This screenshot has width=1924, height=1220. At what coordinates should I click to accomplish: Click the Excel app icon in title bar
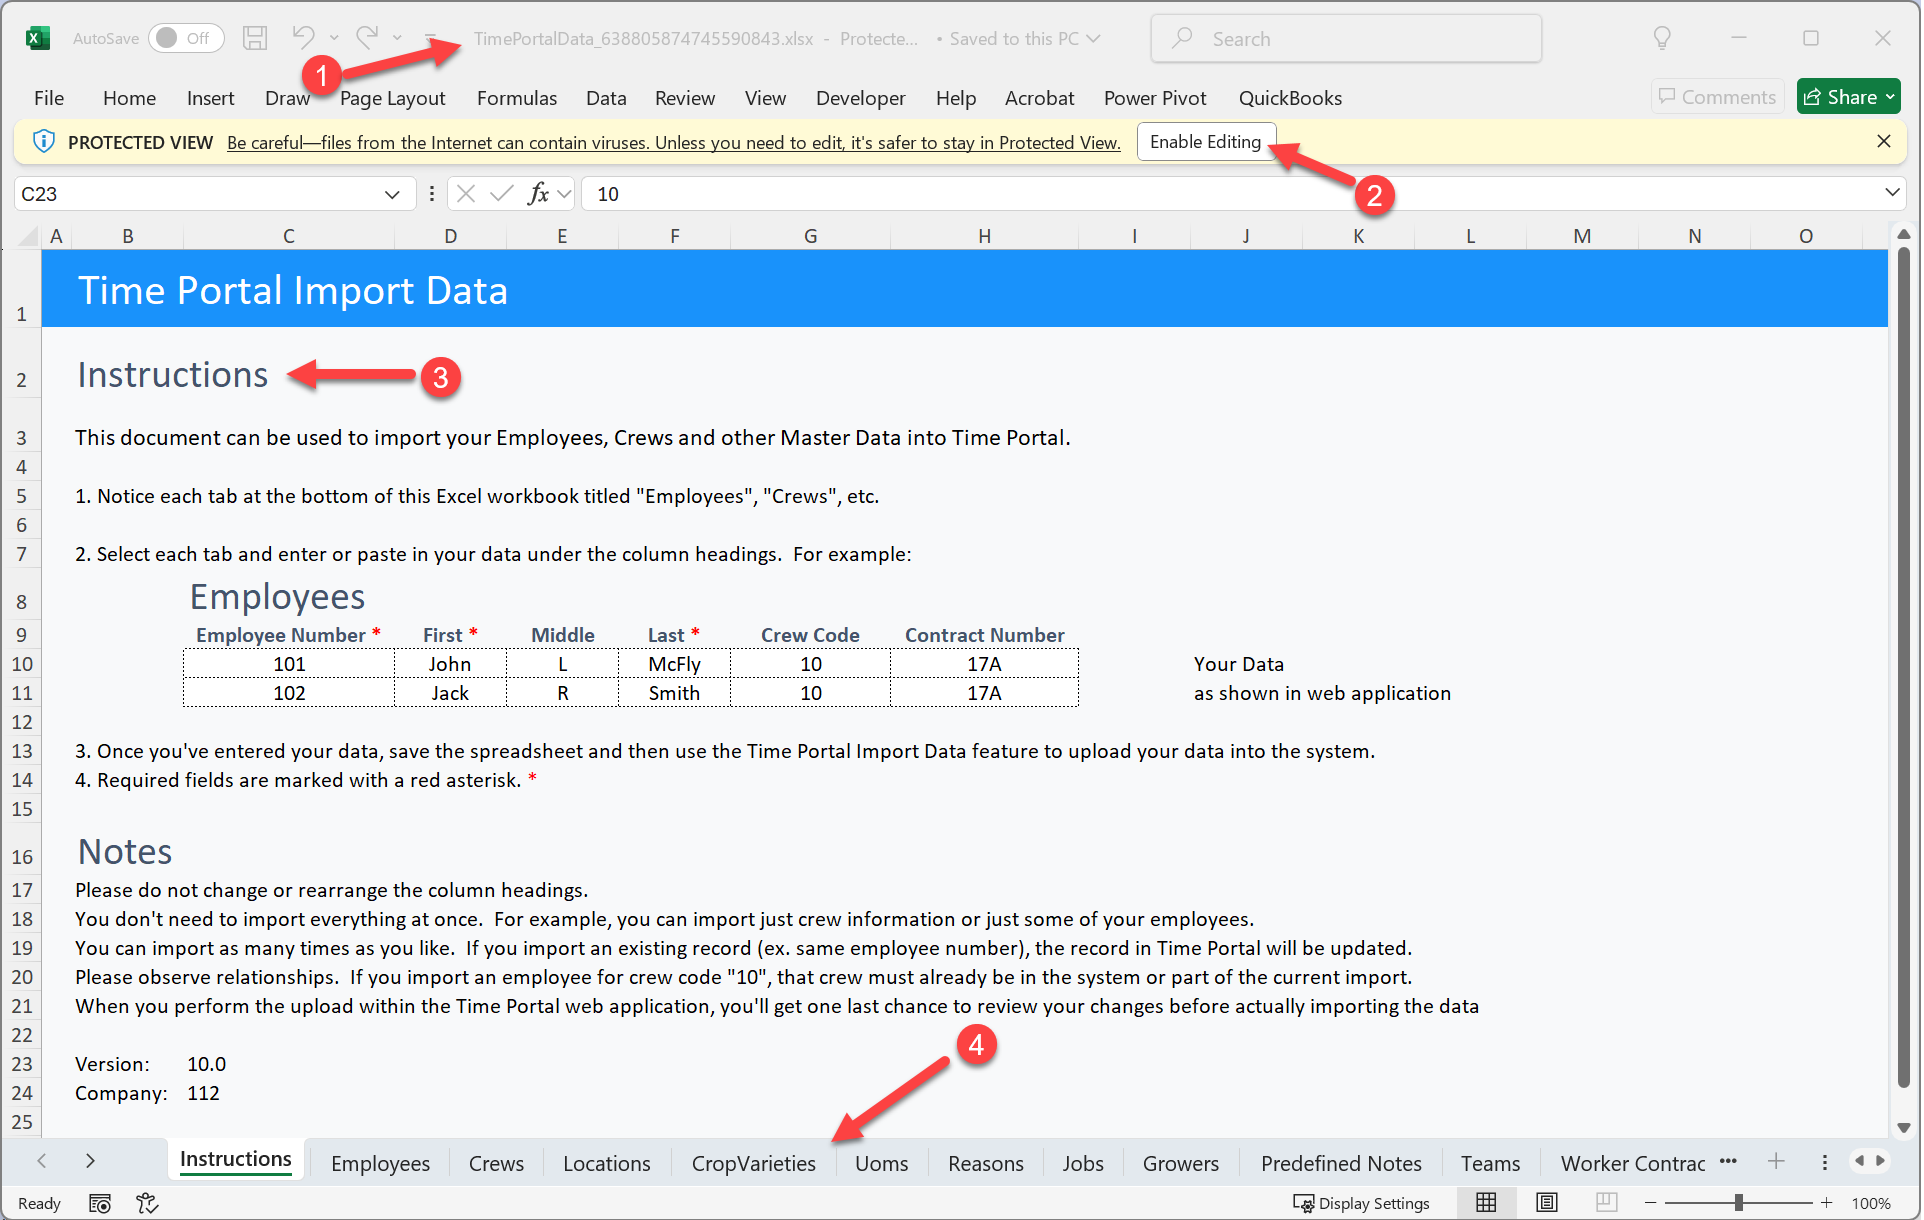tap(37, 38)
